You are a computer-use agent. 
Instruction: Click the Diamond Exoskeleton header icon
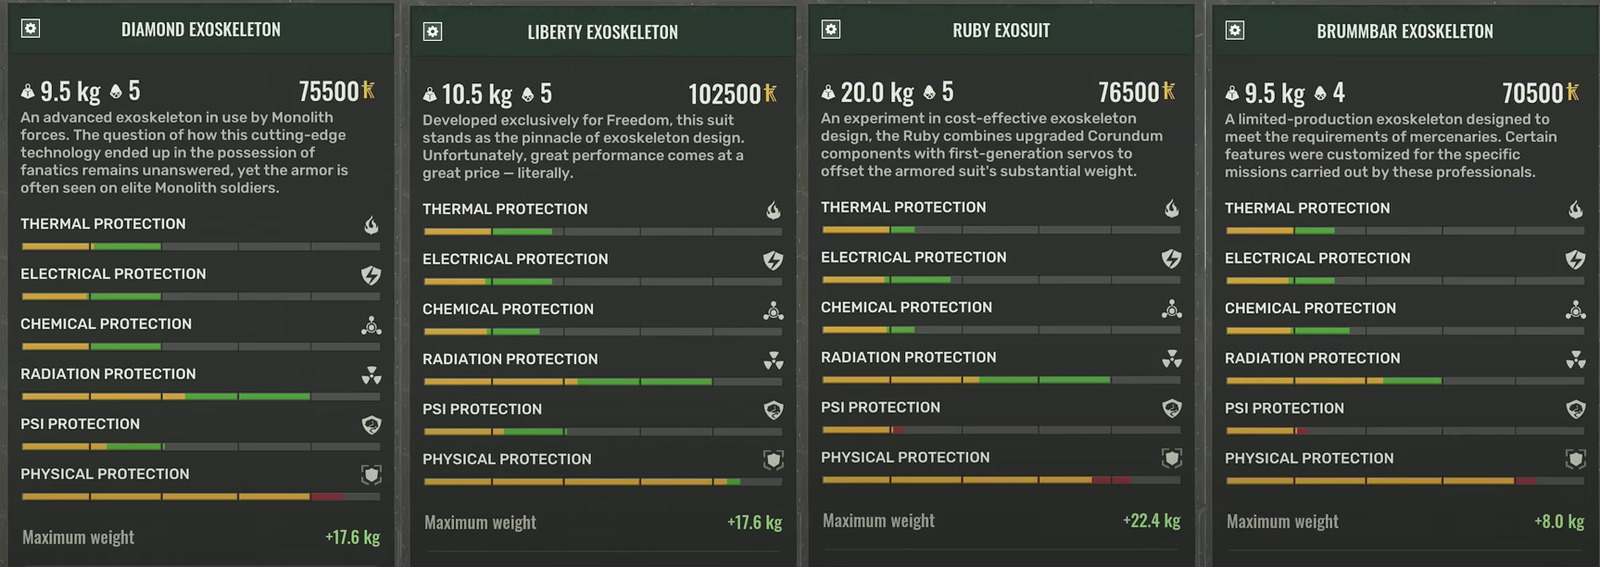31,29
